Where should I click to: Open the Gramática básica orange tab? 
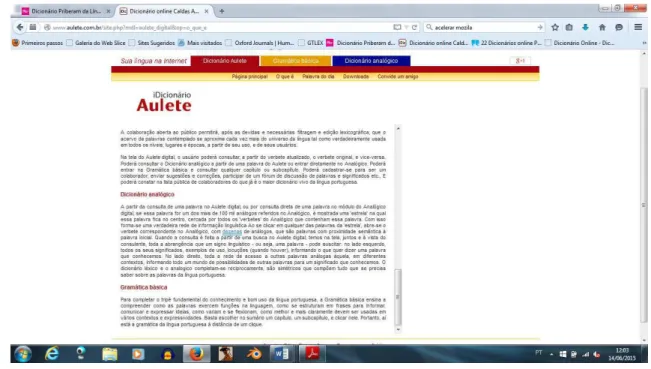point(296,61)
